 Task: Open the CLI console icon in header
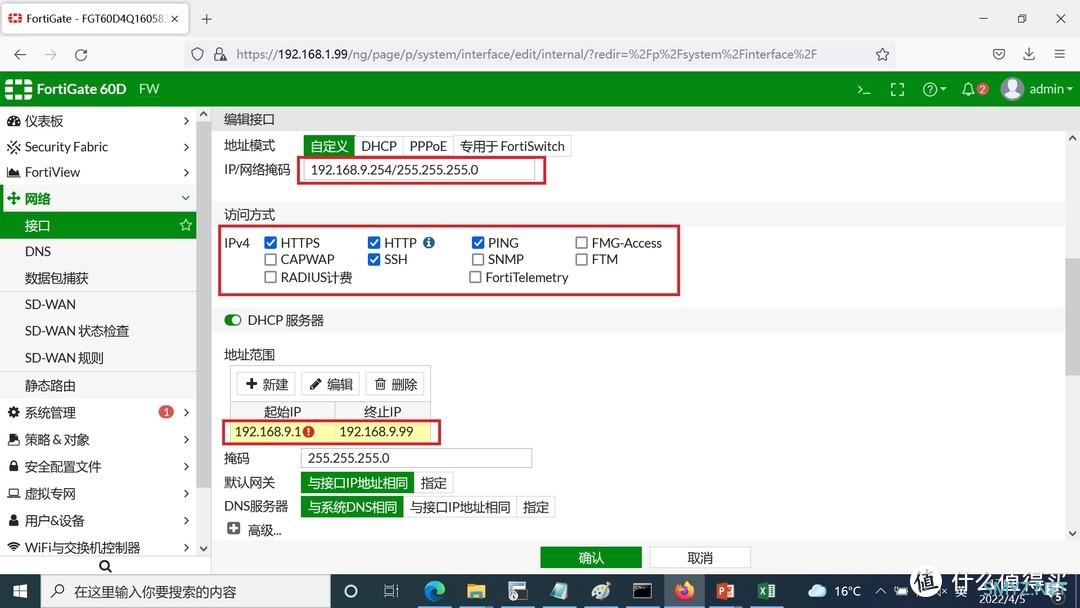tap(864, 90)
